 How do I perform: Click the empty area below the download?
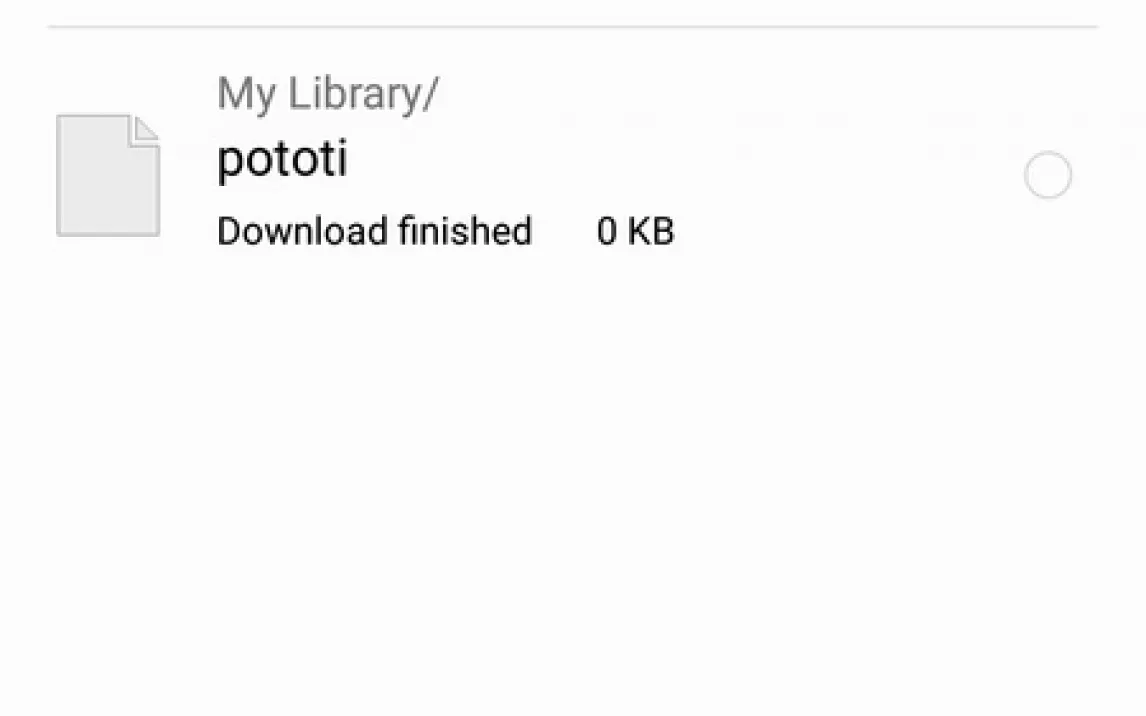point(572,480)
